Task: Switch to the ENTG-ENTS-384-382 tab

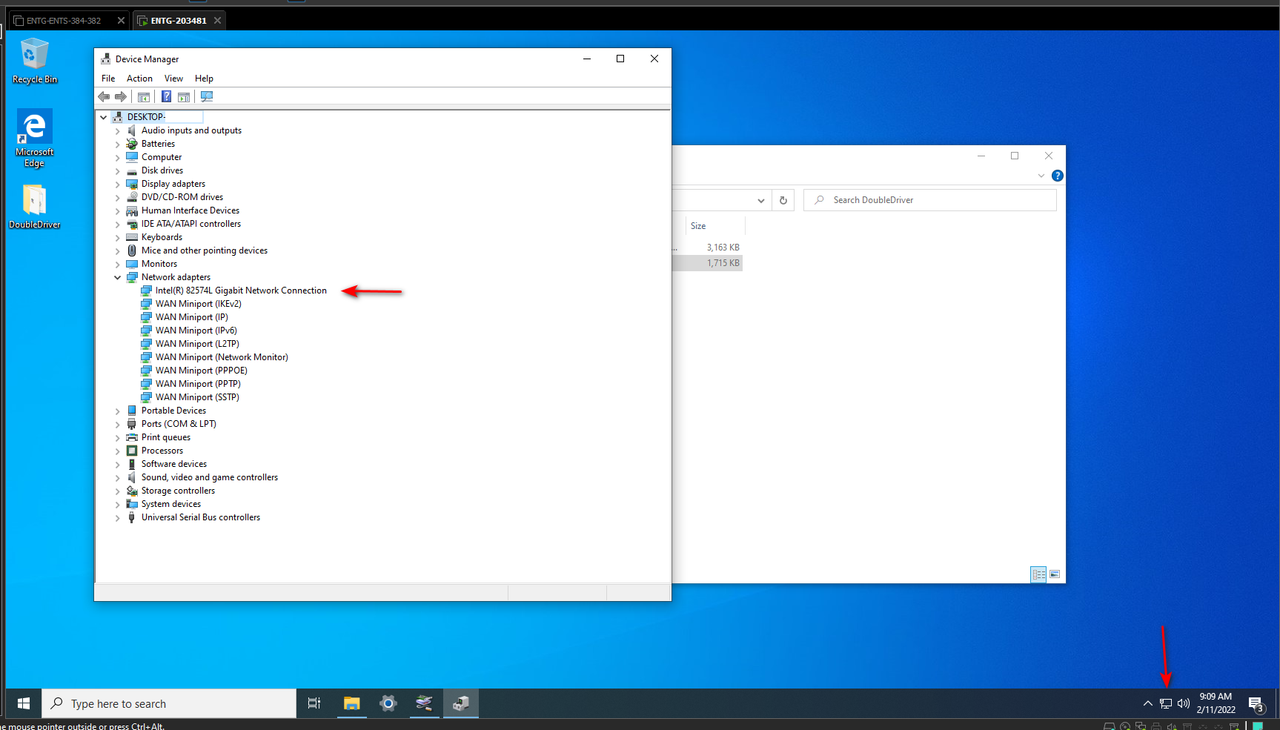Action: click(x=70, y=21)
